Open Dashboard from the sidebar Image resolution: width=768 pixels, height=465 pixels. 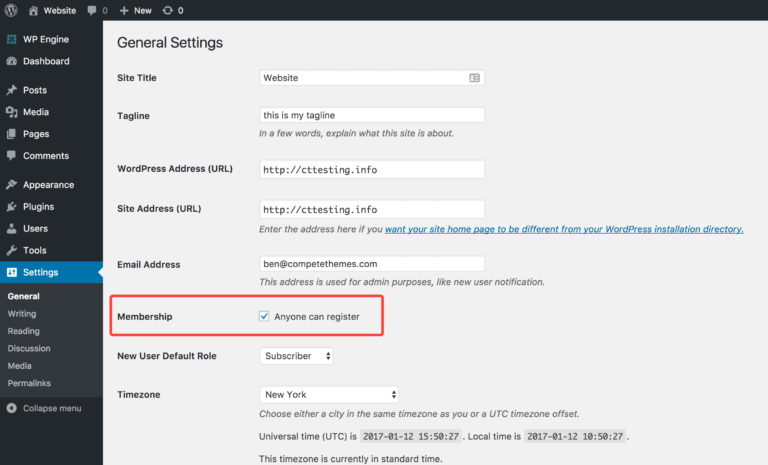[46, 61]
